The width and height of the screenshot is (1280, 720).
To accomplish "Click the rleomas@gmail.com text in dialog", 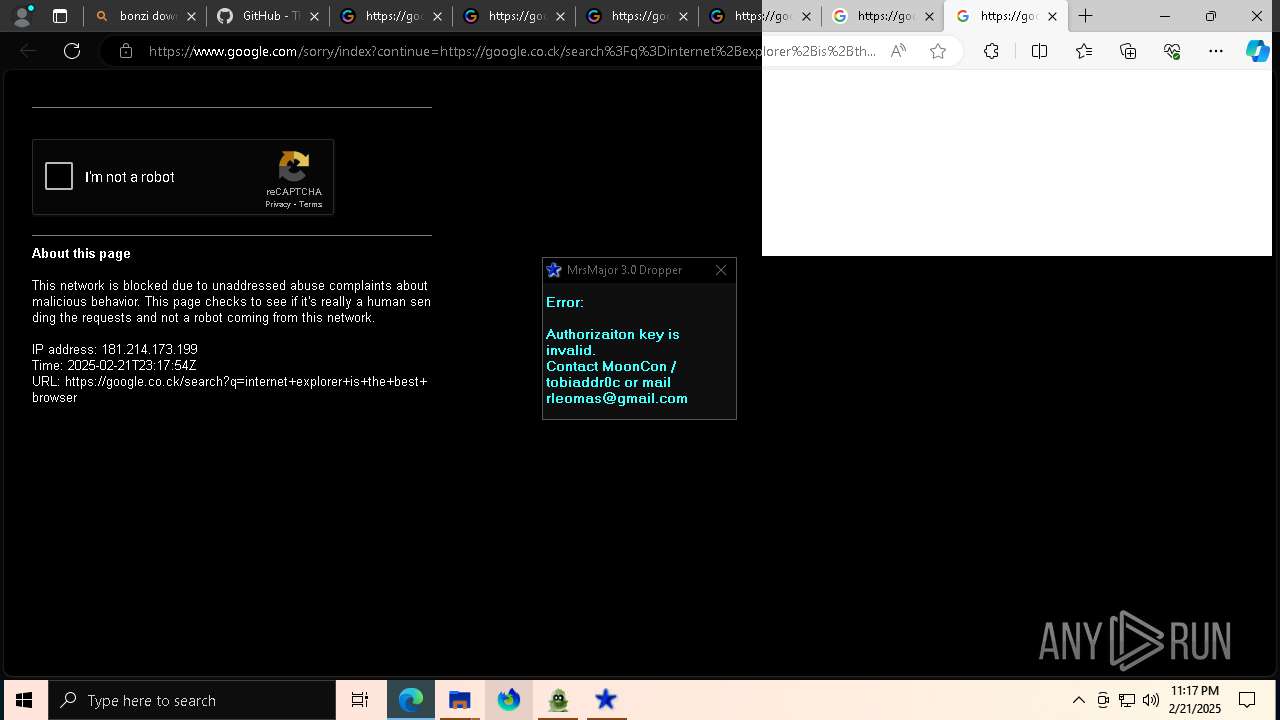I will pos(617,398).
